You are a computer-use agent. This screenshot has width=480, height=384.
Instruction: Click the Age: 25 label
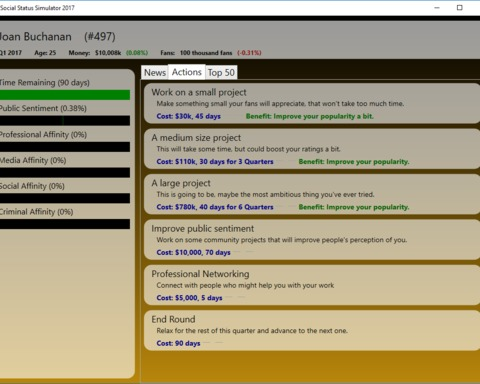(45, 53)
